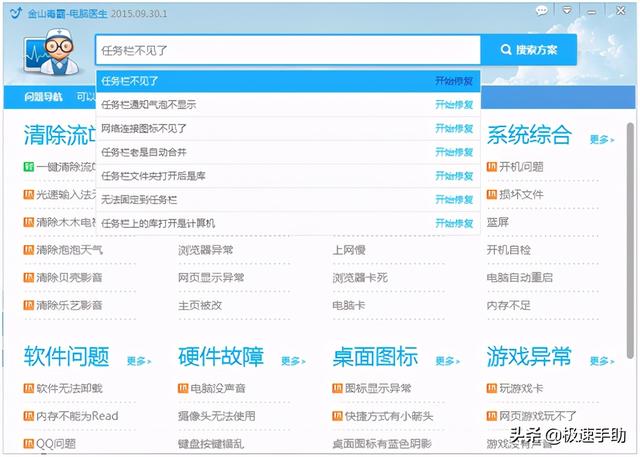Select the 问题导航 tab
The width and height of the screenshot is (640, 457).
43,97
